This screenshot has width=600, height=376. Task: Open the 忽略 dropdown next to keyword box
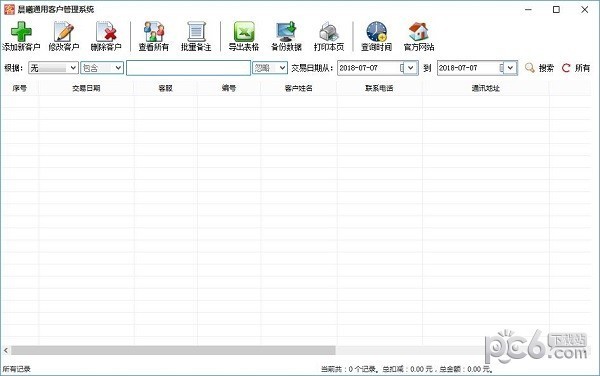270,68
